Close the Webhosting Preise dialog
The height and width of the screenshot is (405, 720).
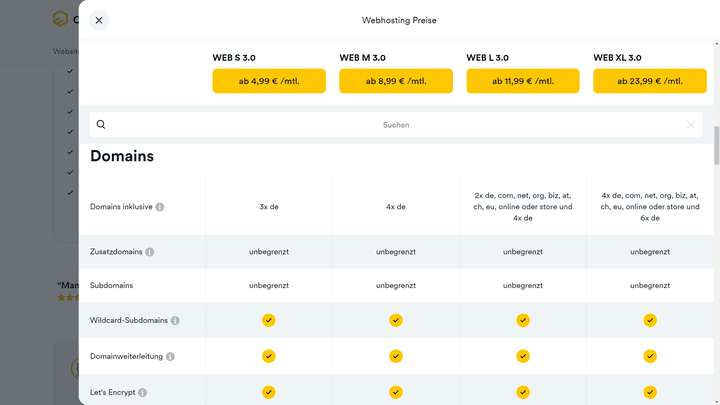click(98, 20)
